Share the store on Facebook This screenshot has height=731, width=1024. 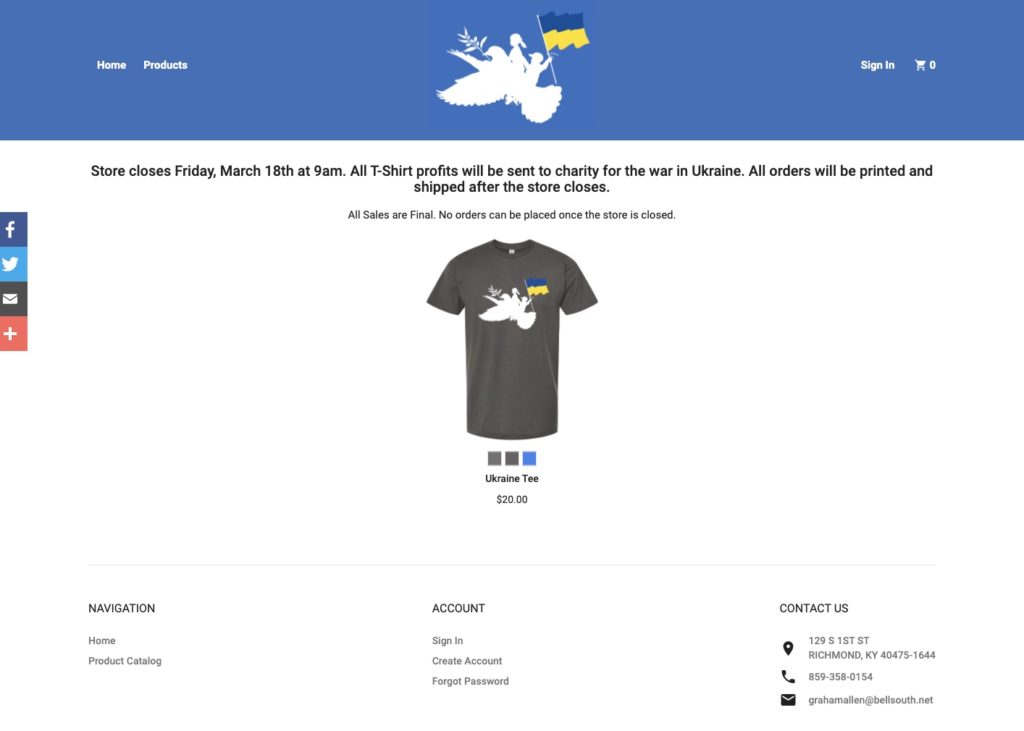(x=13, y=229)
